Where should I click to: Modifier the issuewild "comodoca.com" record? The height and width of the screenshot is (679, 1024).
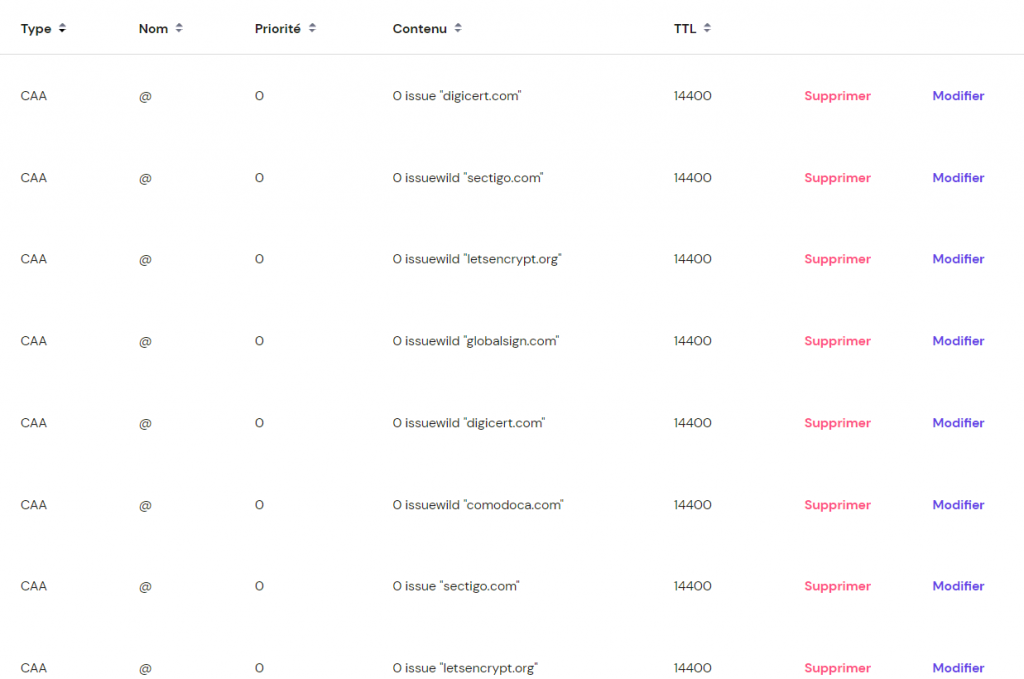[958, 505]
